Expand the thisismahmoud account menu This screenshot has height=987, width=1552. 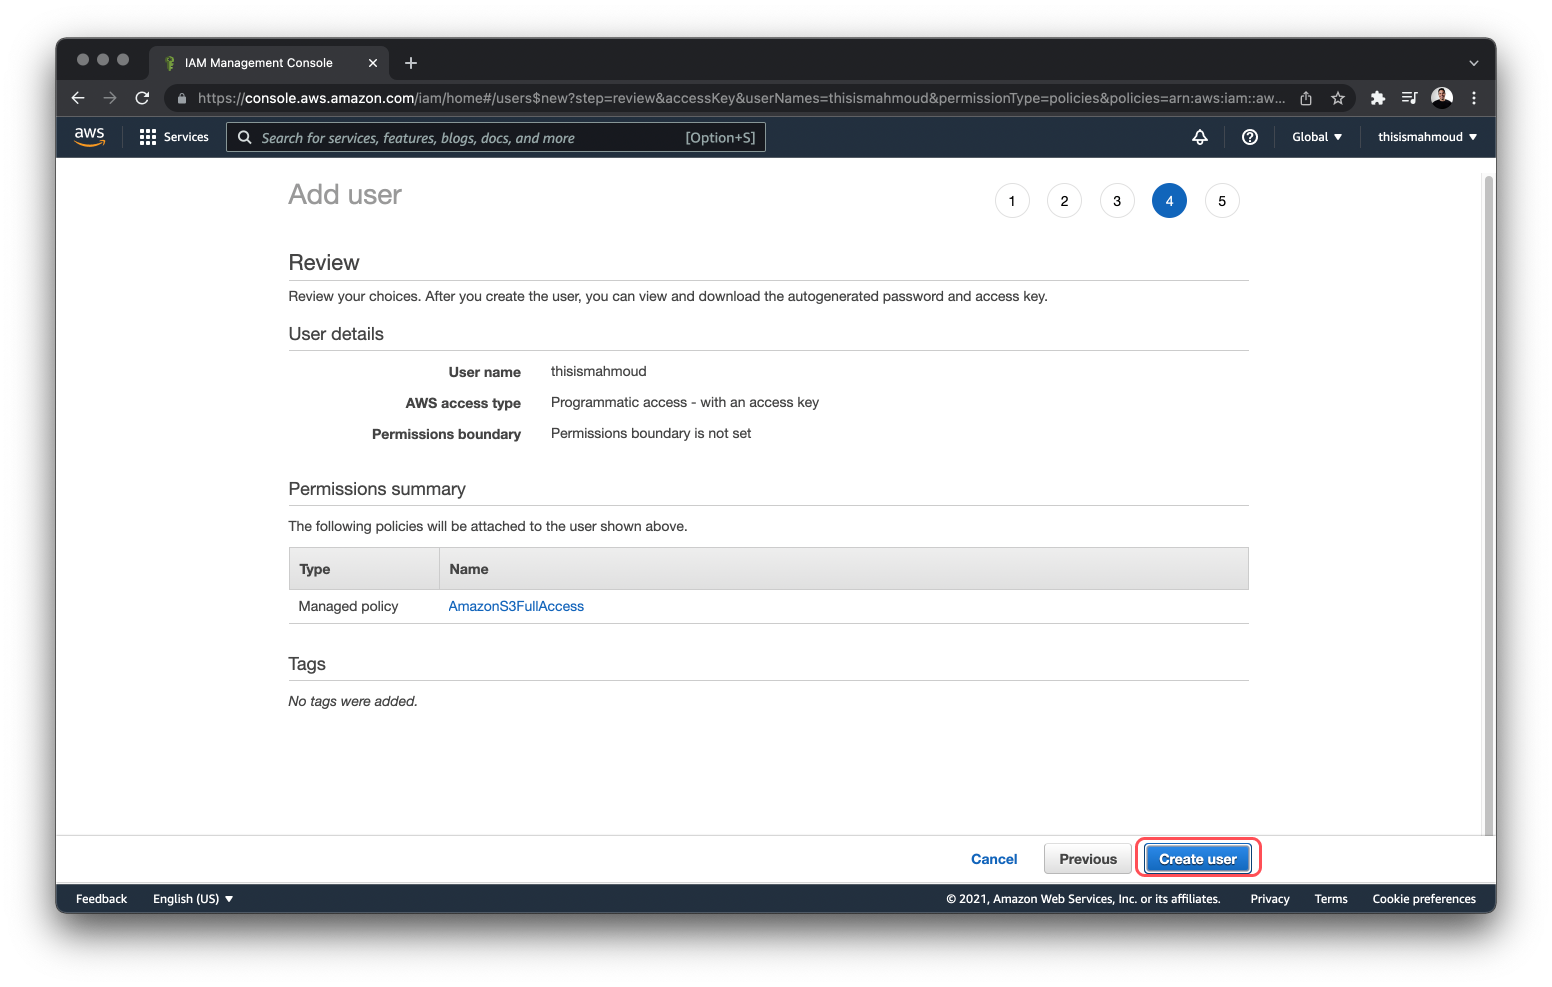click(x=1426, y=137)
